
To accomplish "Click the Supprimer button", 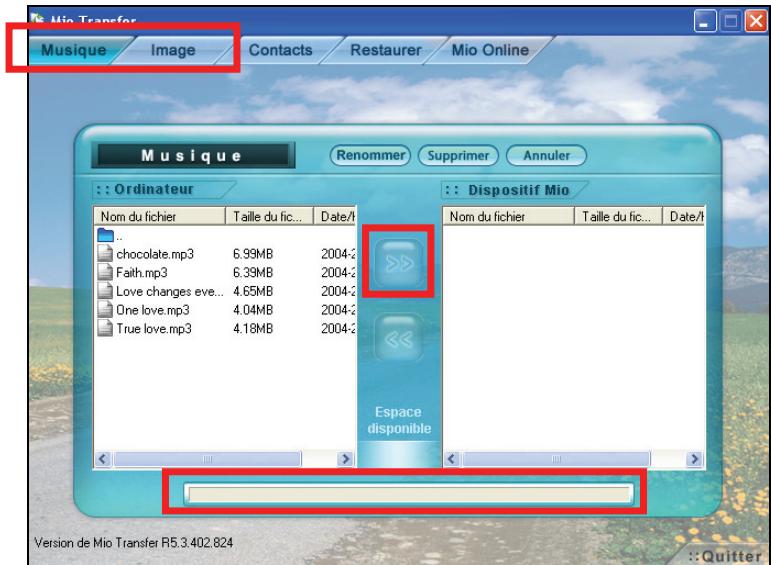I will tap(458, 156).
